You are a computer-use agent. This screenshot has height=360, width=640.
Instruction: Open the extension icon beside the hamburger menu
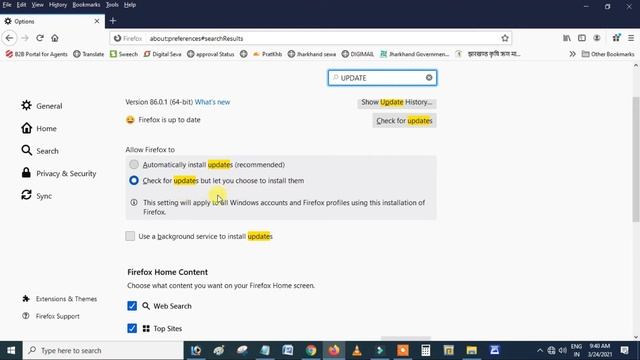tap(616, 38)
